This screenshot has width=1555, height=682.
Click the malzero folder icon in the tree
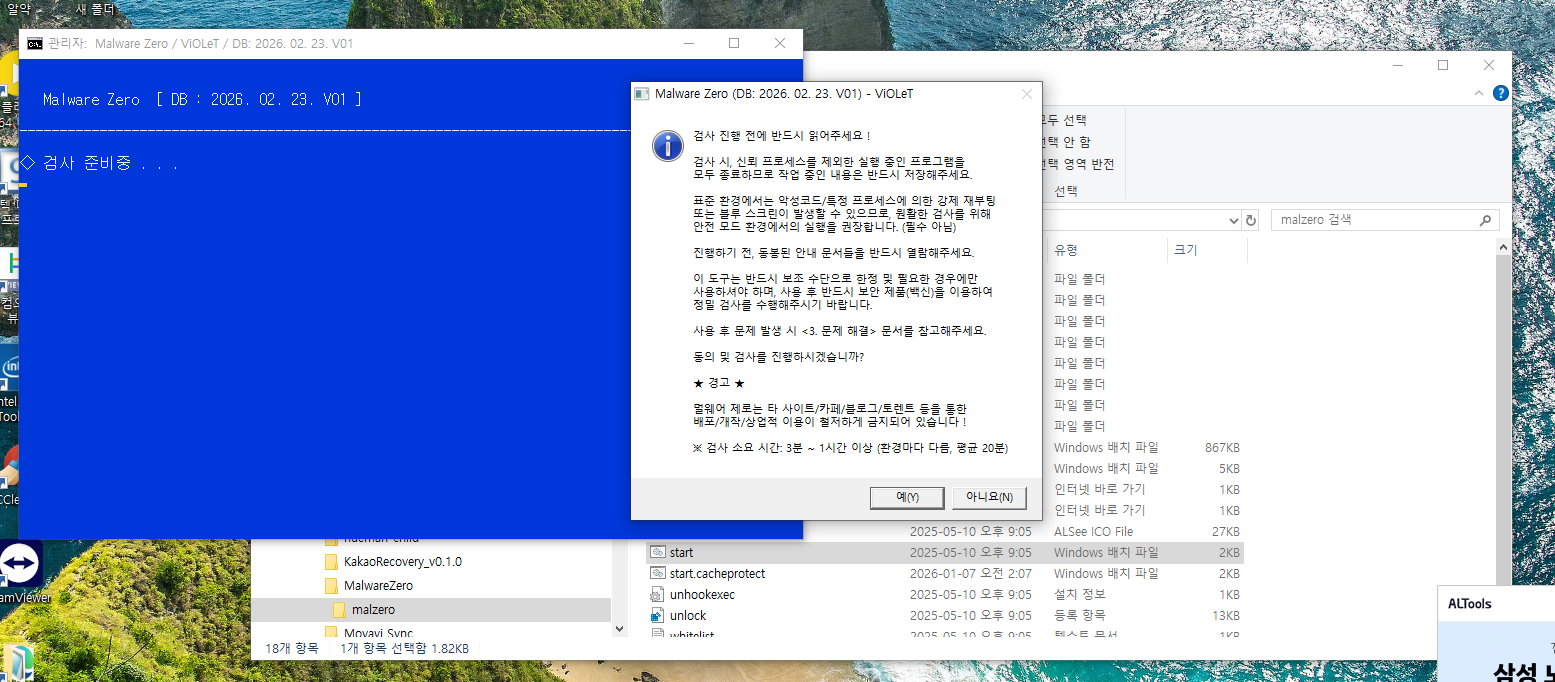pyautogui.click(x=339, y=609)
